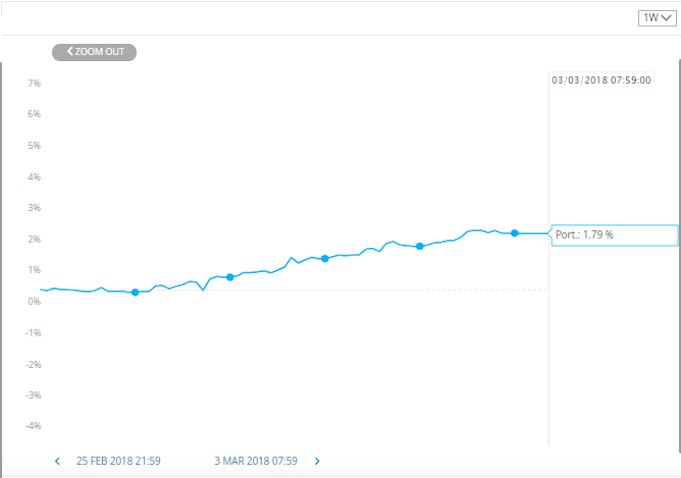The image size is (681, 478).
Task: Select the last data point near 2%
Action: 515,233
